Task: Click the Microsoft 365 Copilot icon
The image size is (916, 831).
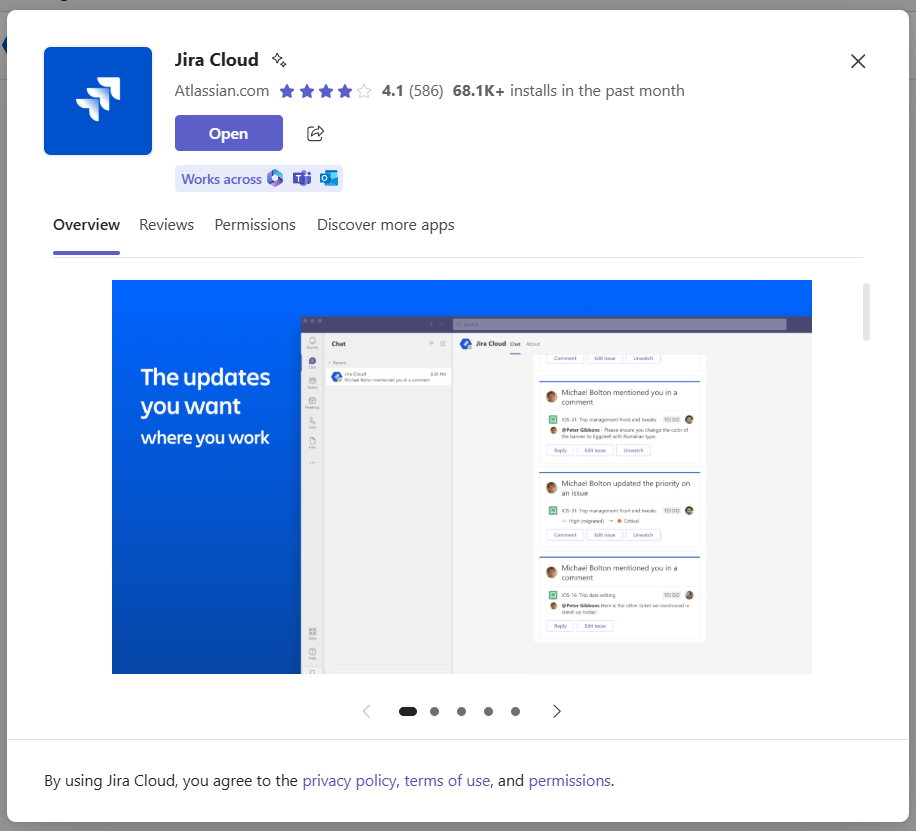Action: coord(275,178)
